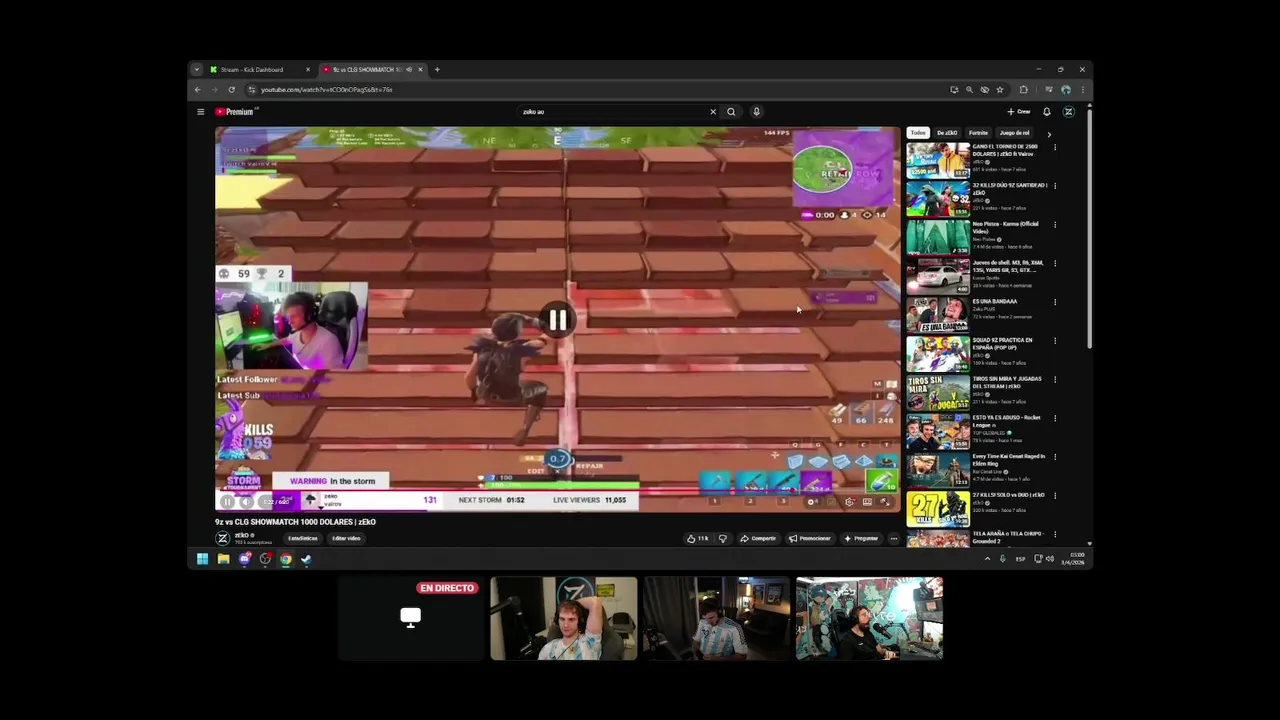Click the Promocionar button

coord(810,538)
